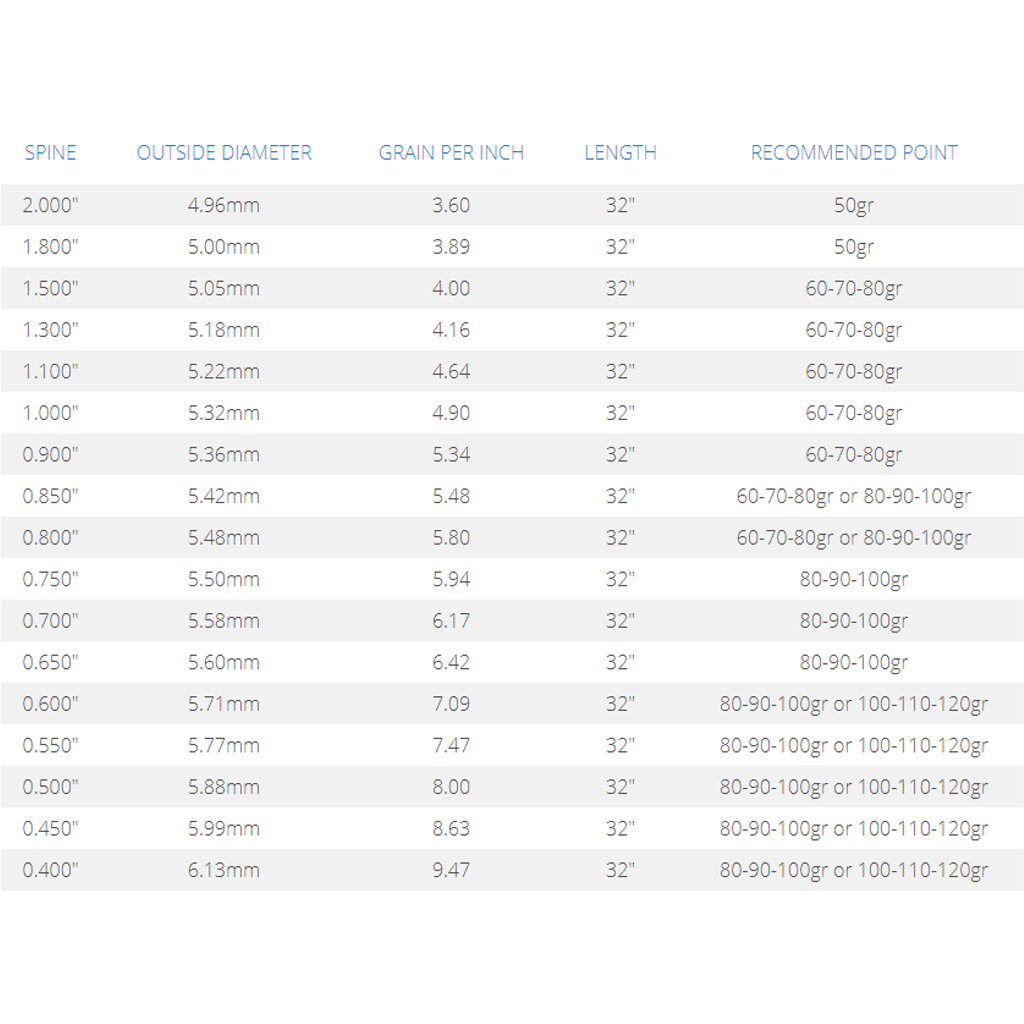Click the 5.71mm outside diameter value

coord(224,704)
